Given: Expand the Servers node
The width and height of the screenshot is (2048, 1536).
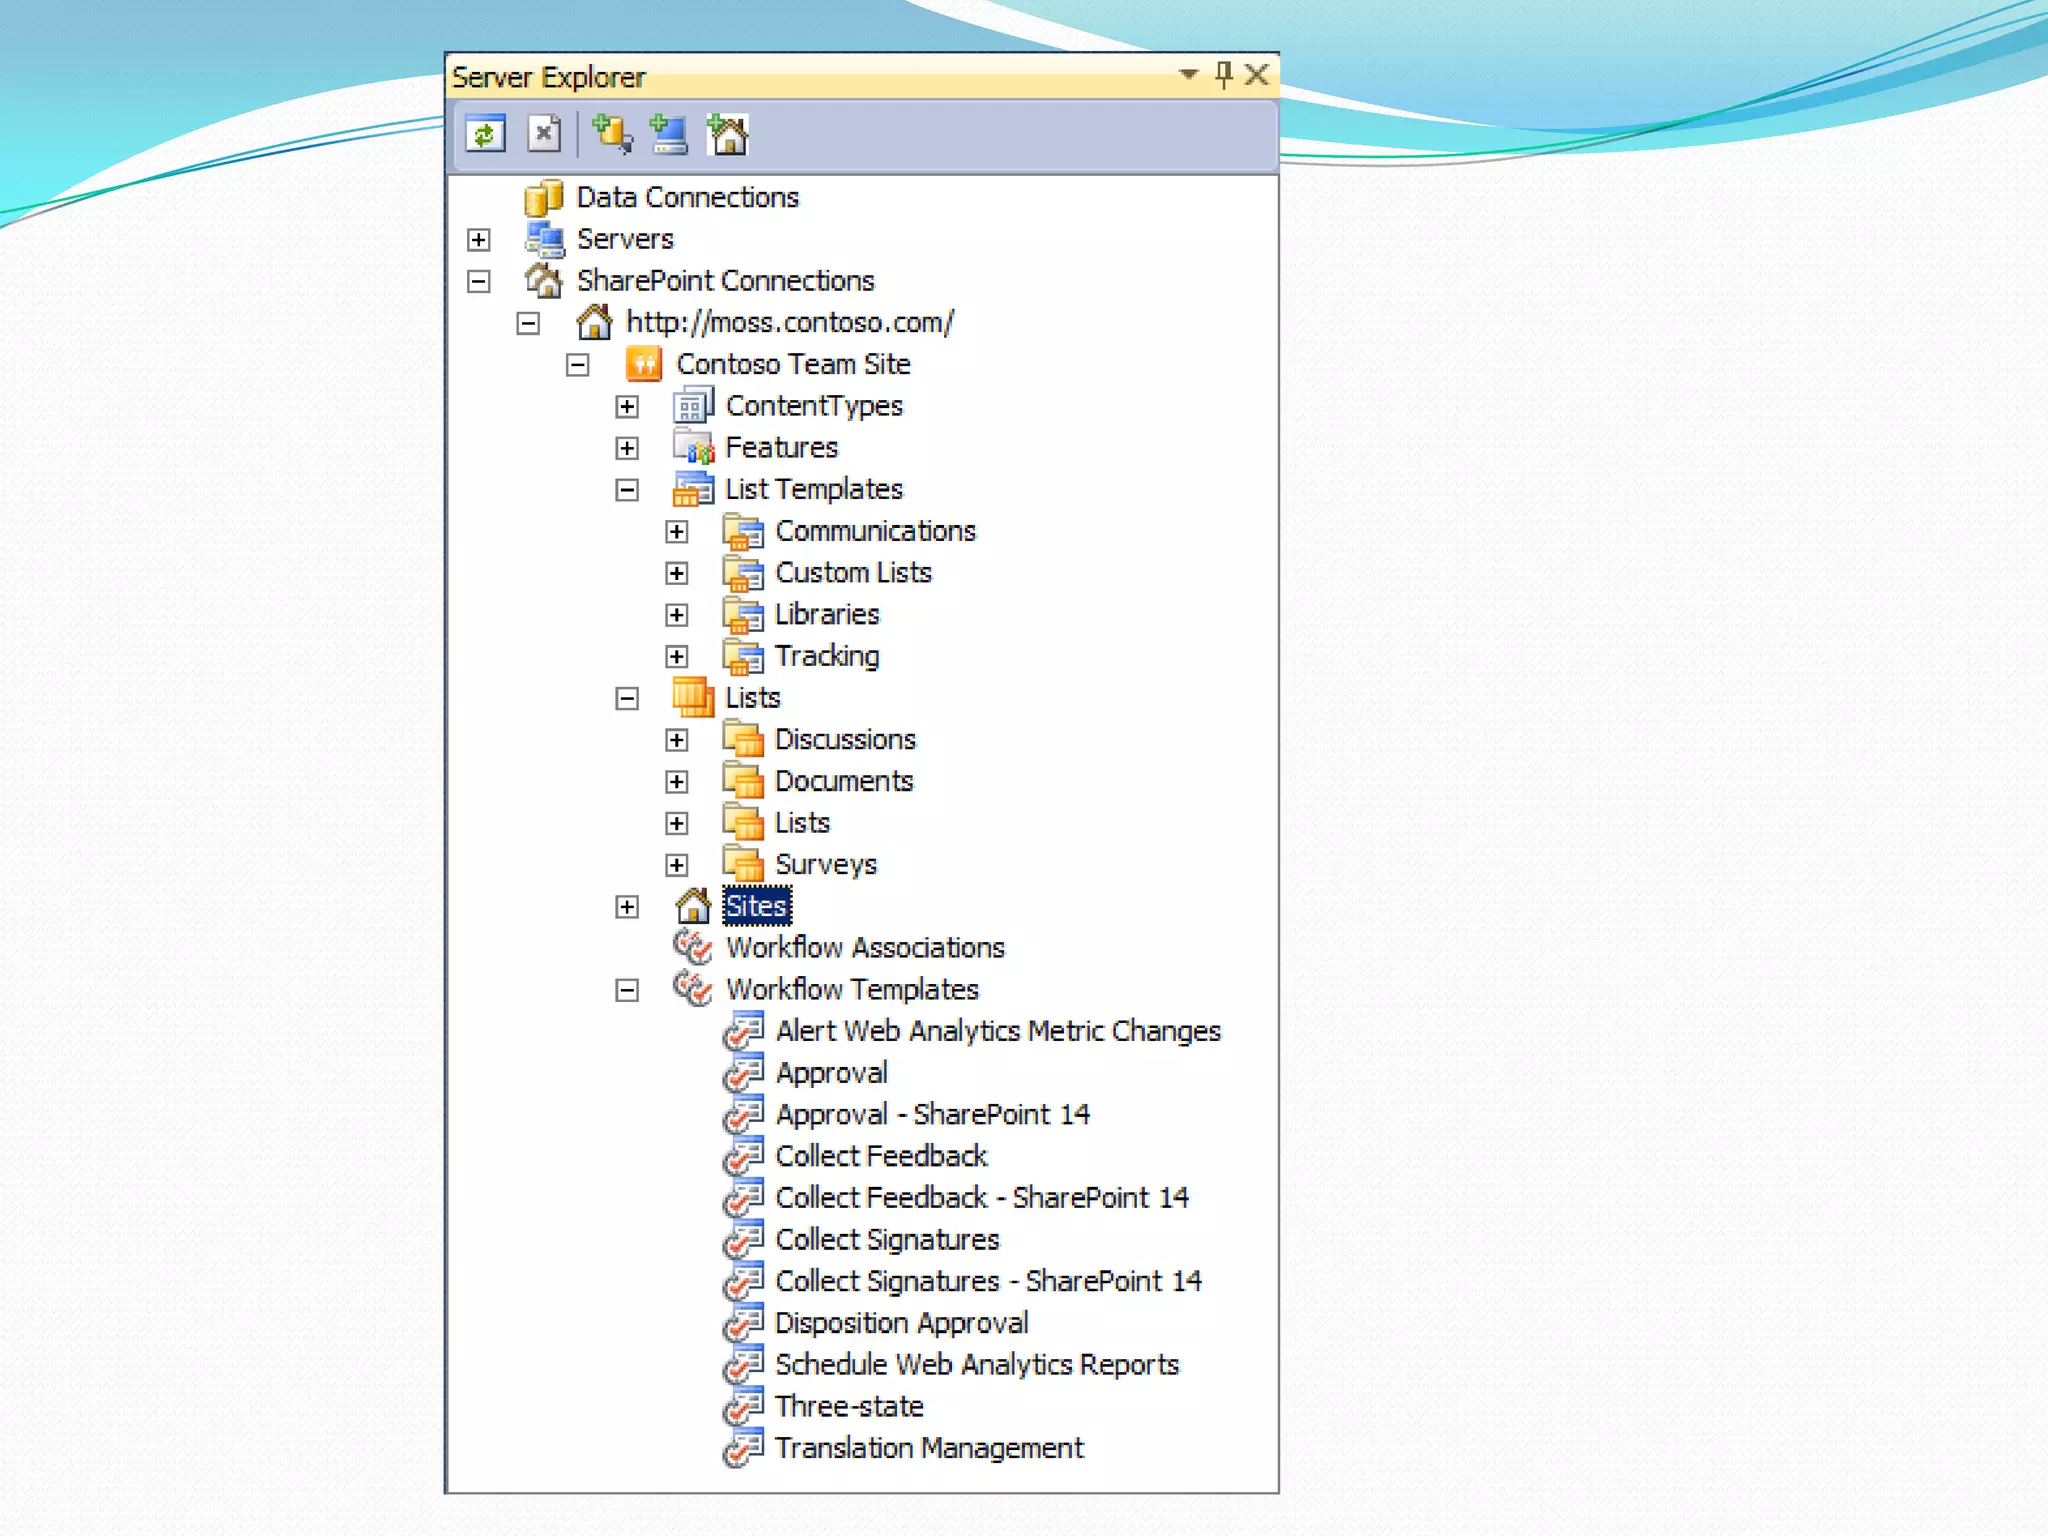Looking at the screenshot, I should click(479, 240).
